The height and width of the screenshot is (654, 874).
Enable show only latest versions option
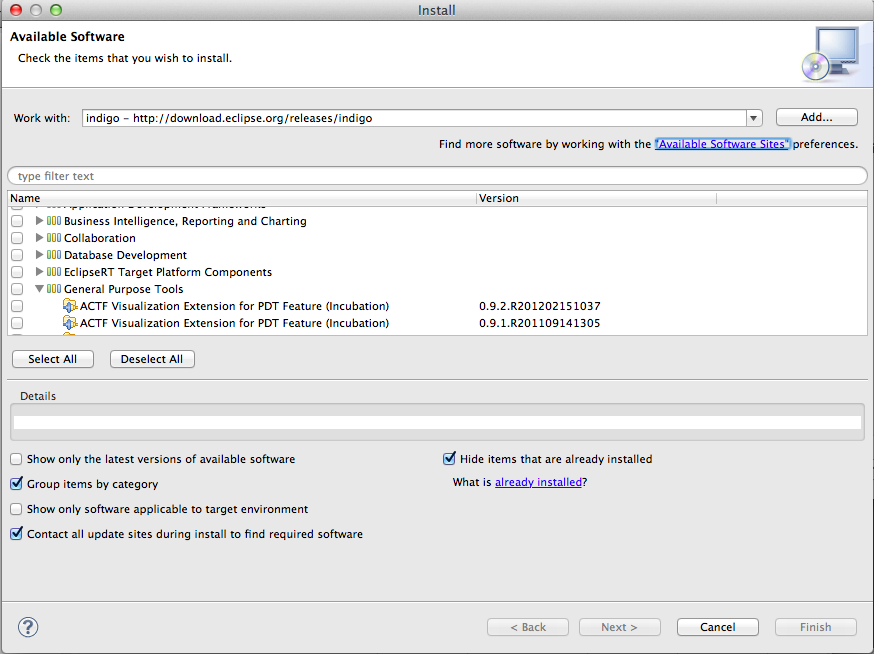point(16,459)
